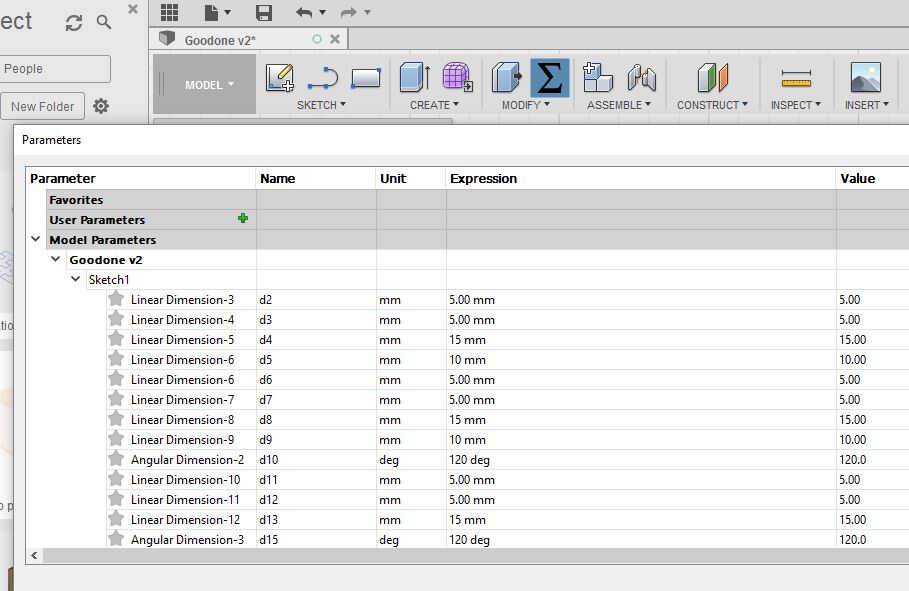Click the New Folder button
Image resolution: width=909 pixels, height=591 pixels.
pyautogui.click(x=42, y=107)
